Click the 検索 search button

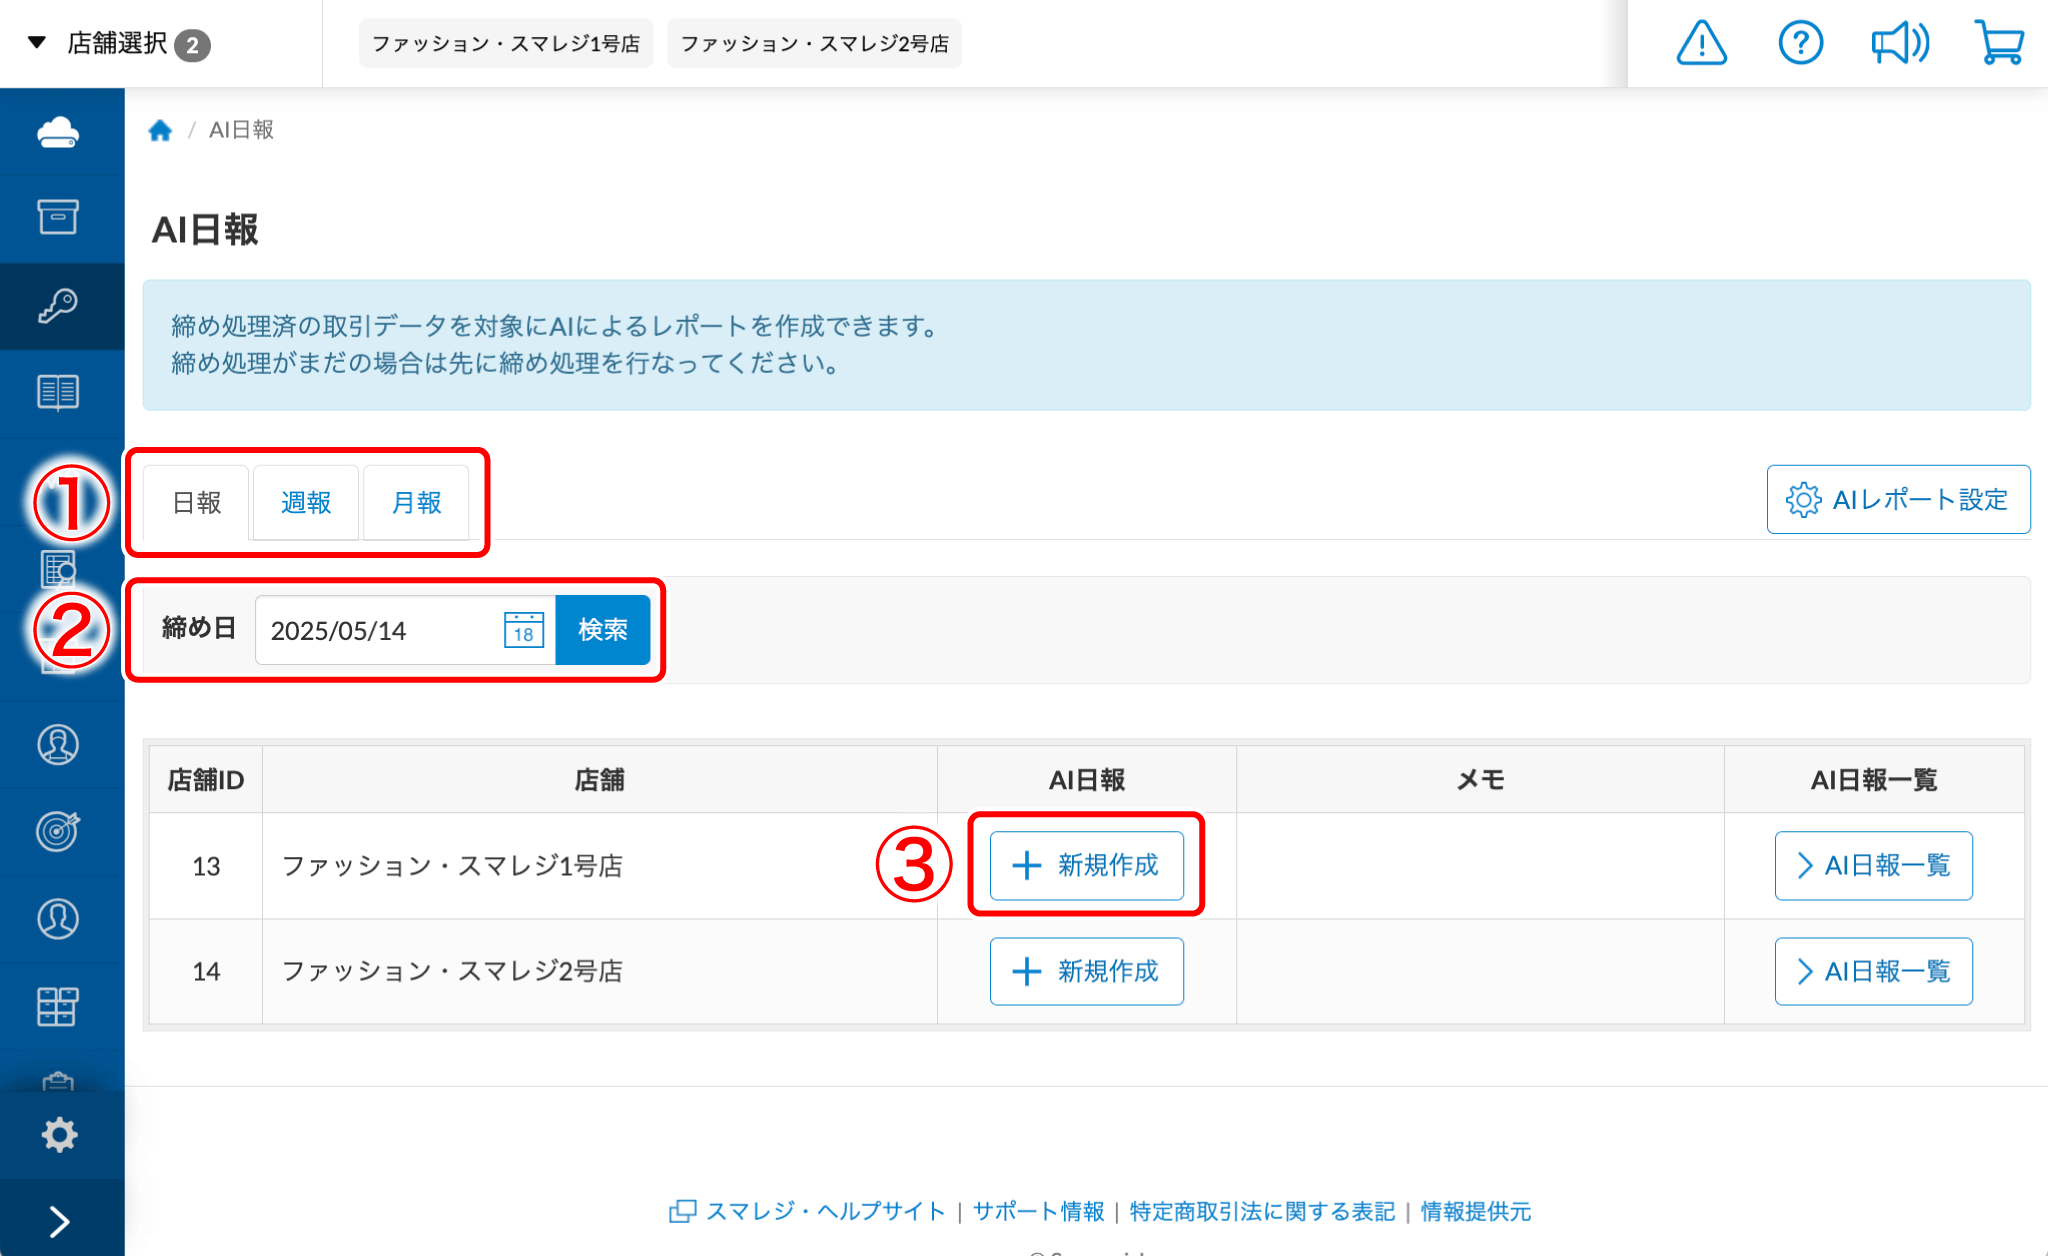(602, 630)
